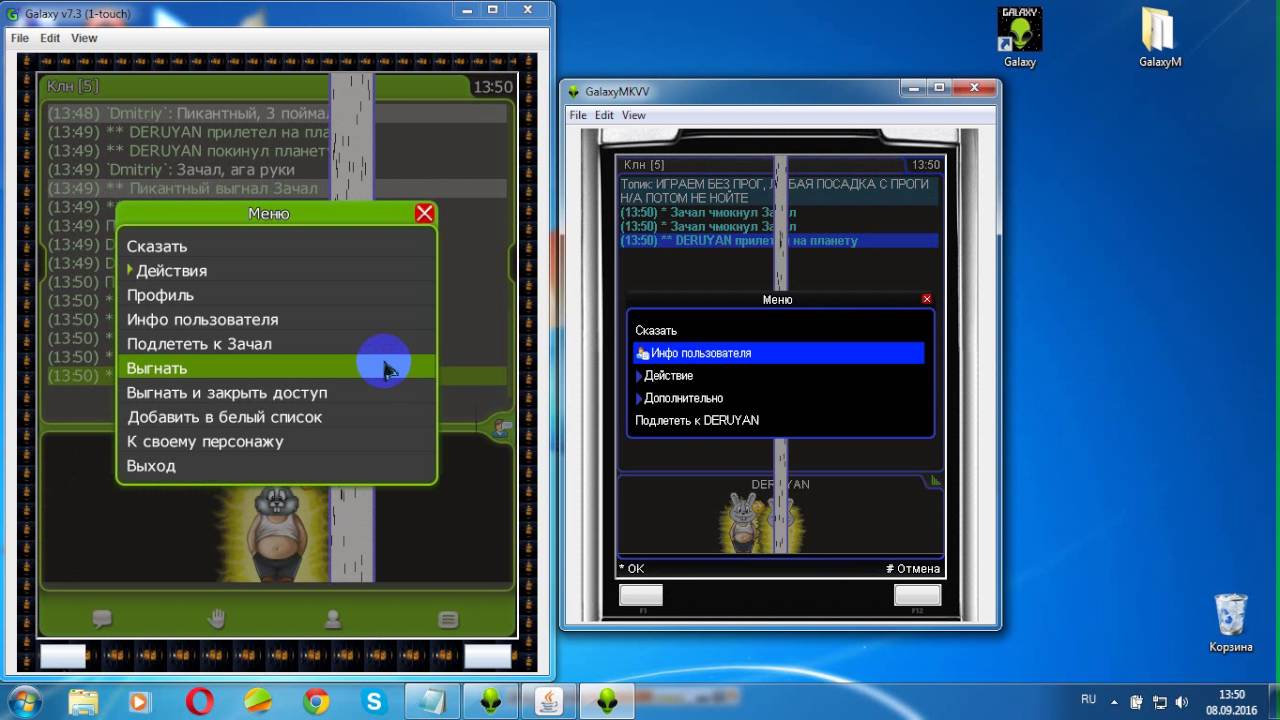This screenshot has width=1280, height=720.
Task: Close the green Меню popup with red X
Action: point(425,213)
